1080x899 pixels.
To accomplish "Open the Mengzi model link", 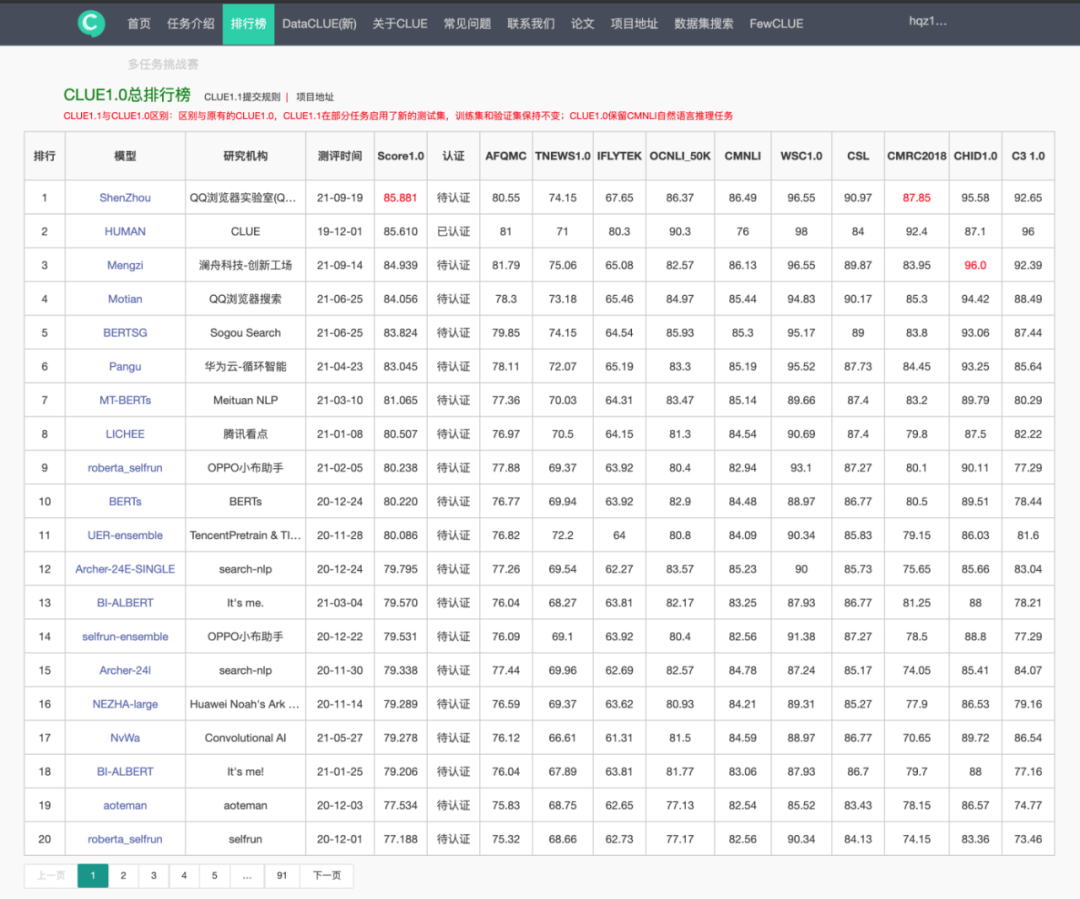I will pyautogui.click(x=125, y=265).
